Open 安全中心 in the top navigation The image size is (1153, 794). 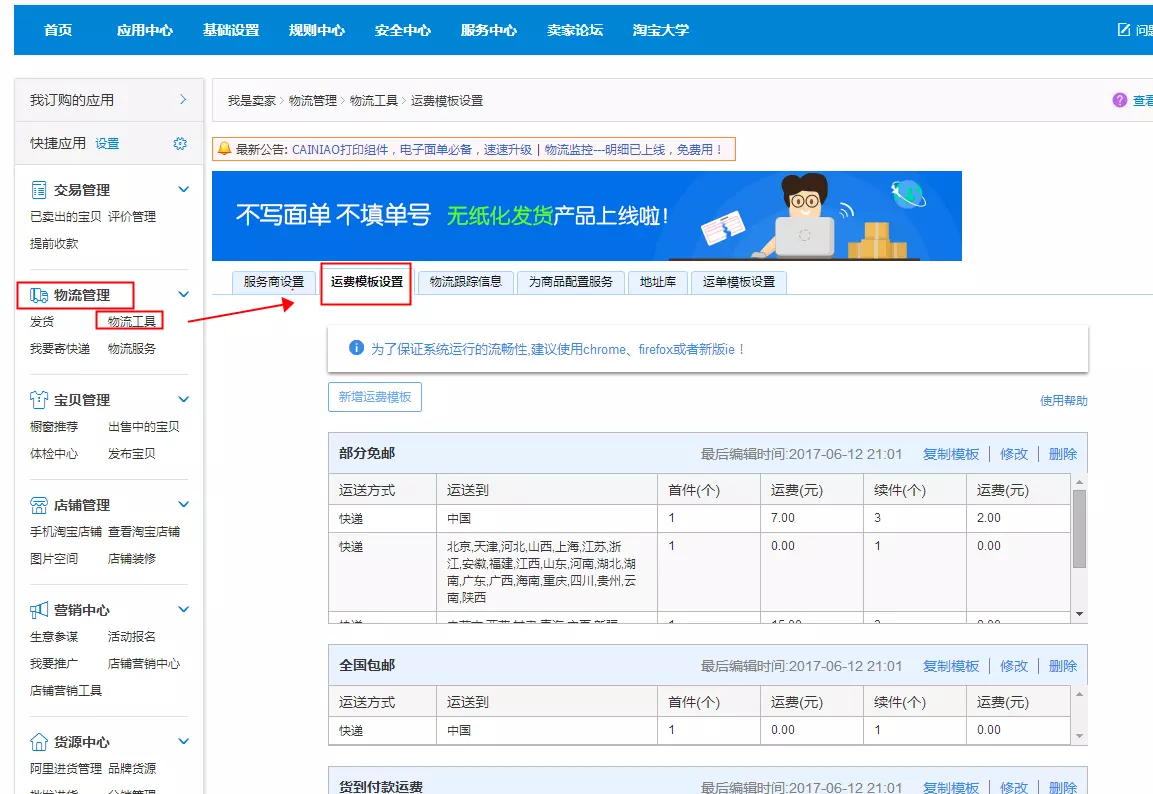[403, 30]
